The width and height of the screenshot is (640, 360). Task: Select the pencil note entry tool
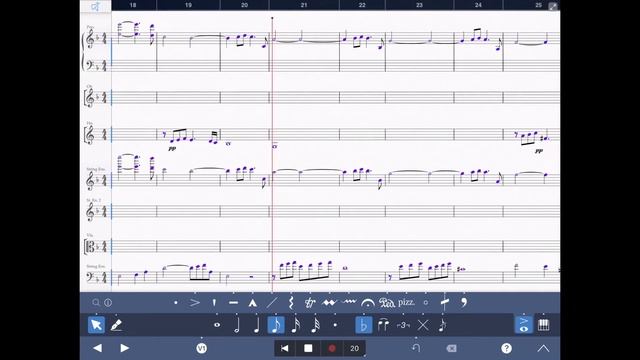116,325
